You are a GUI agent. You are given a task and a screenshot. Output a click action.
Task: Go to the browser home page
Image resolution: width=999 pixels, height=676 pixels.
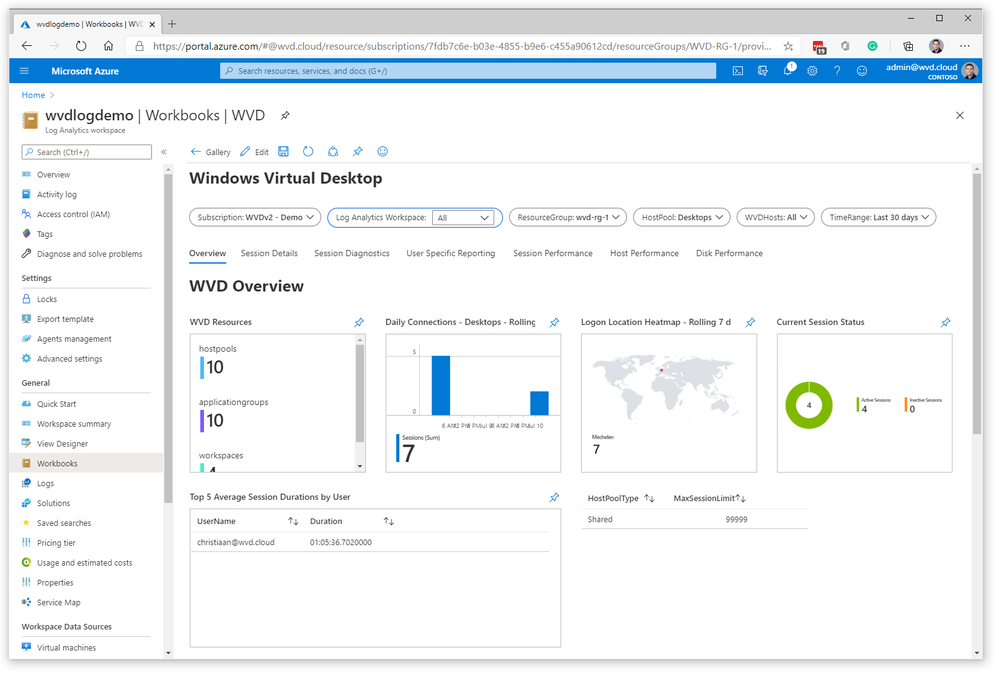tap(108, 46)
